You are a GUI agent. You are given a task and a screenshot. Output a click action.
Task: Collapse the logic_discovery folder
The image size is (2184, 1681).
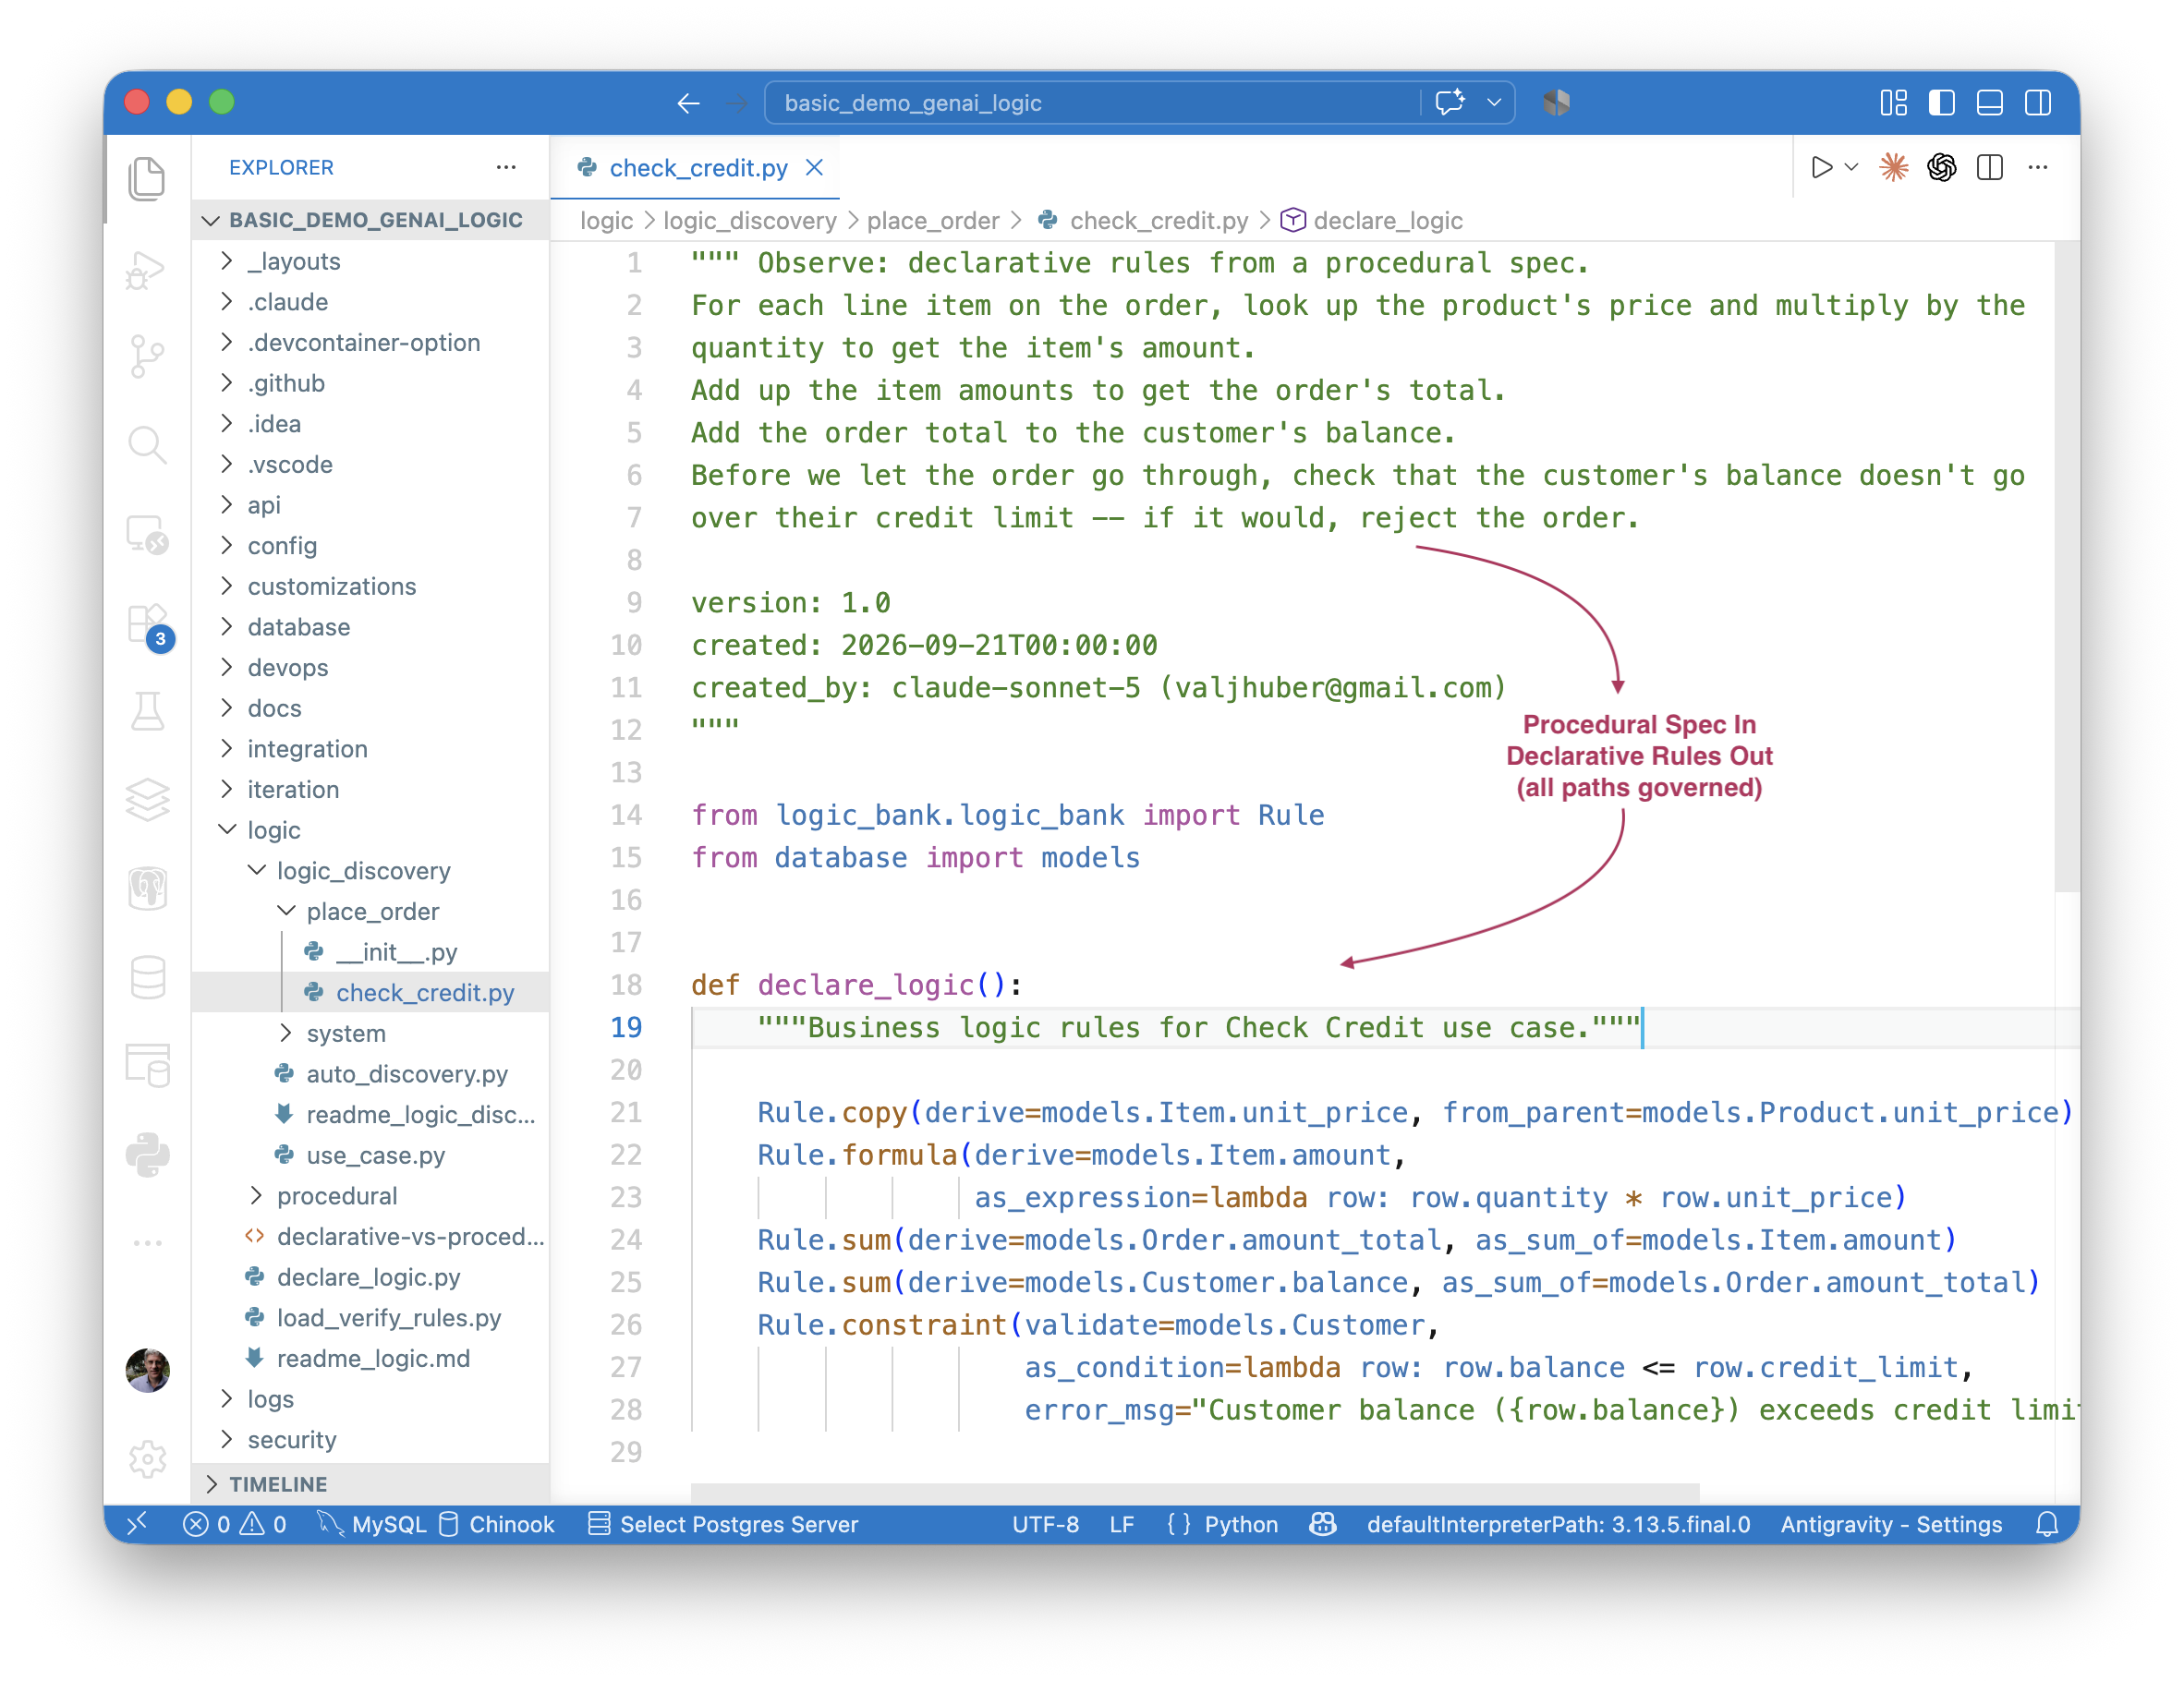(370, 871)
